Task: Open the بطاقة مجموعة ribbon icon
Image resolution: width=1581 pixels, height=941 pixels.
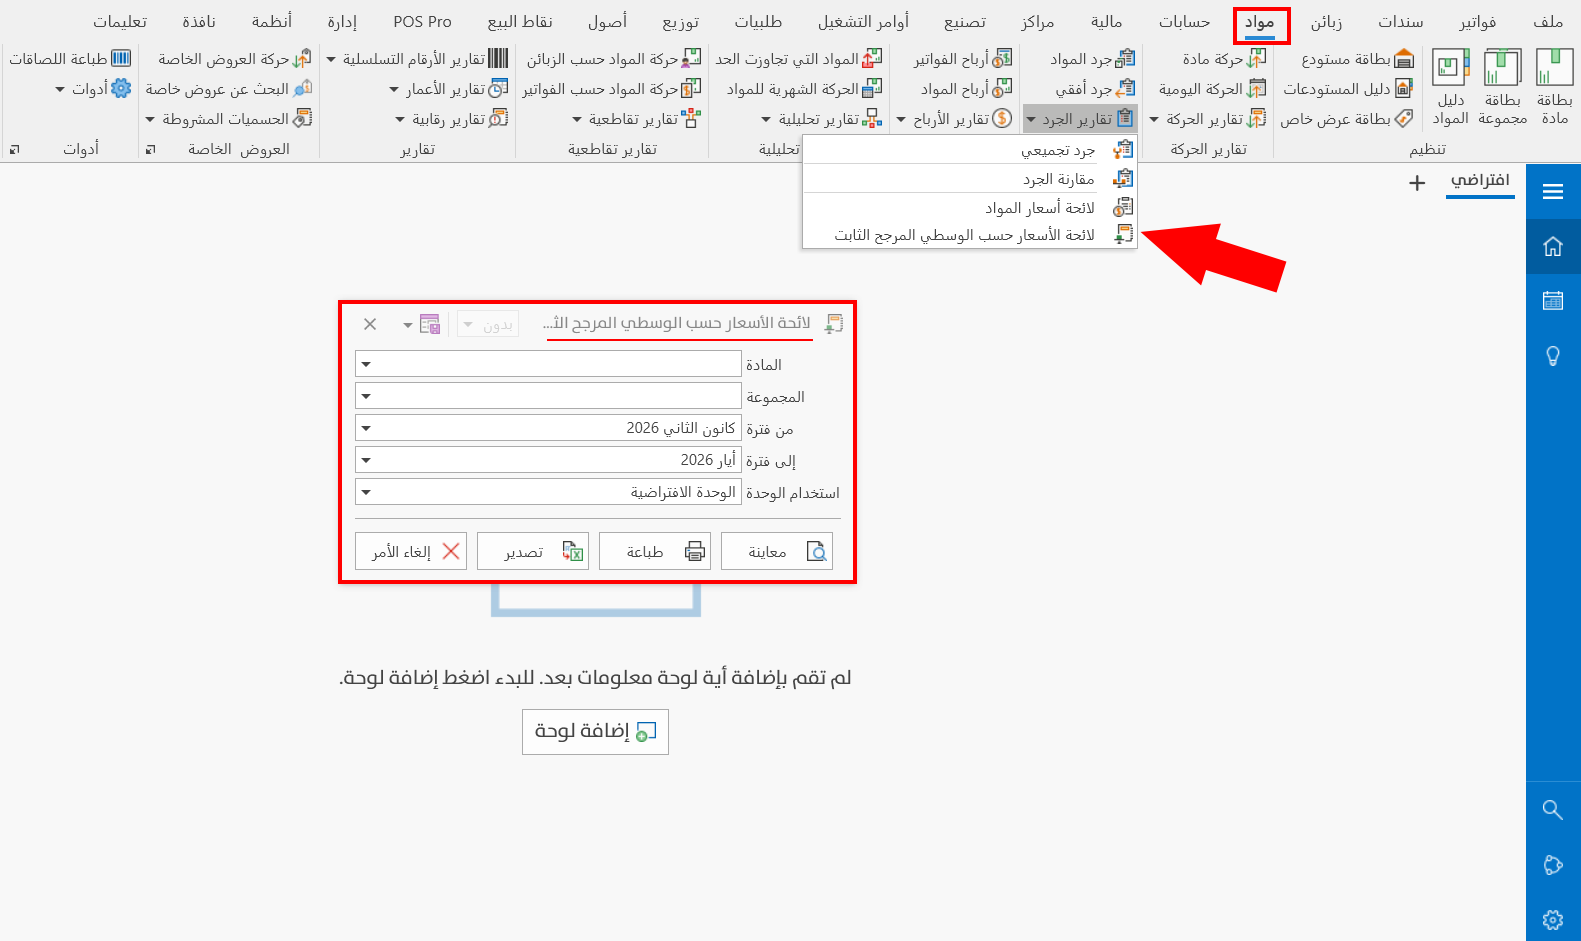Action: 1502,87
